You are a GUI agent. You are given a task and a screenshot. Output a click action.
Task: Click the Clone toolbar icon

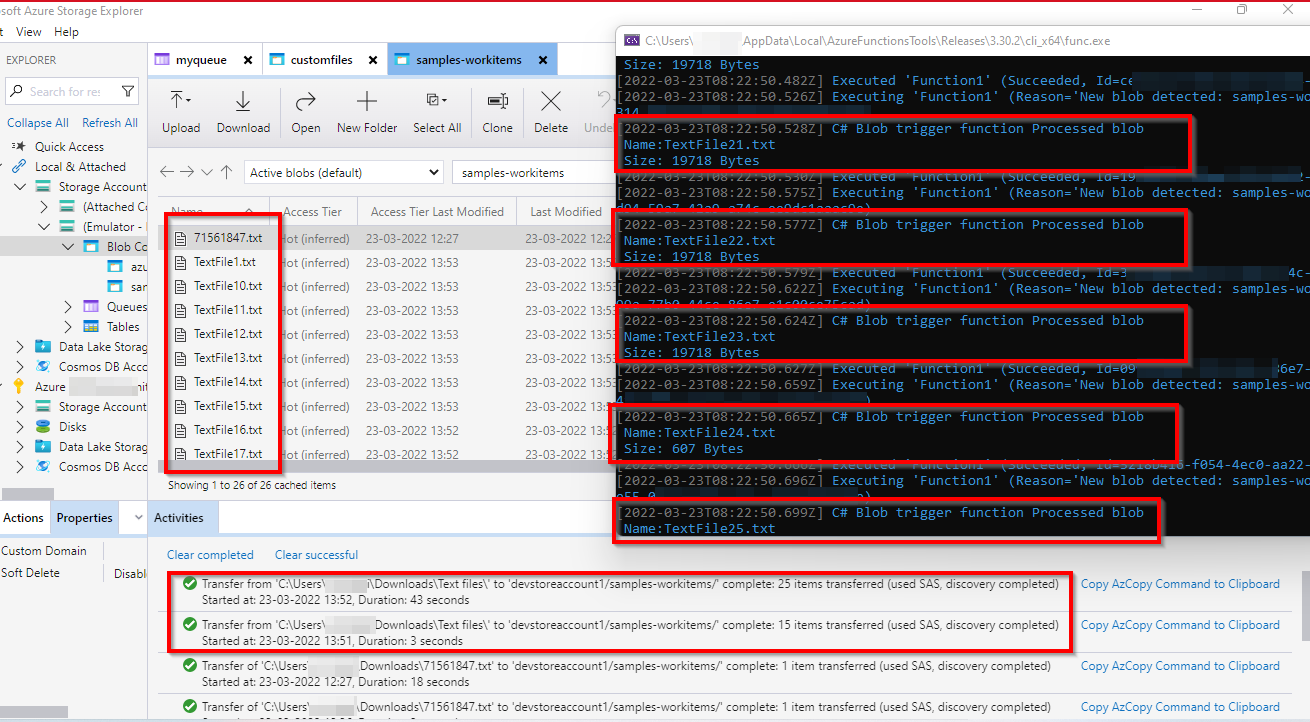497,101
